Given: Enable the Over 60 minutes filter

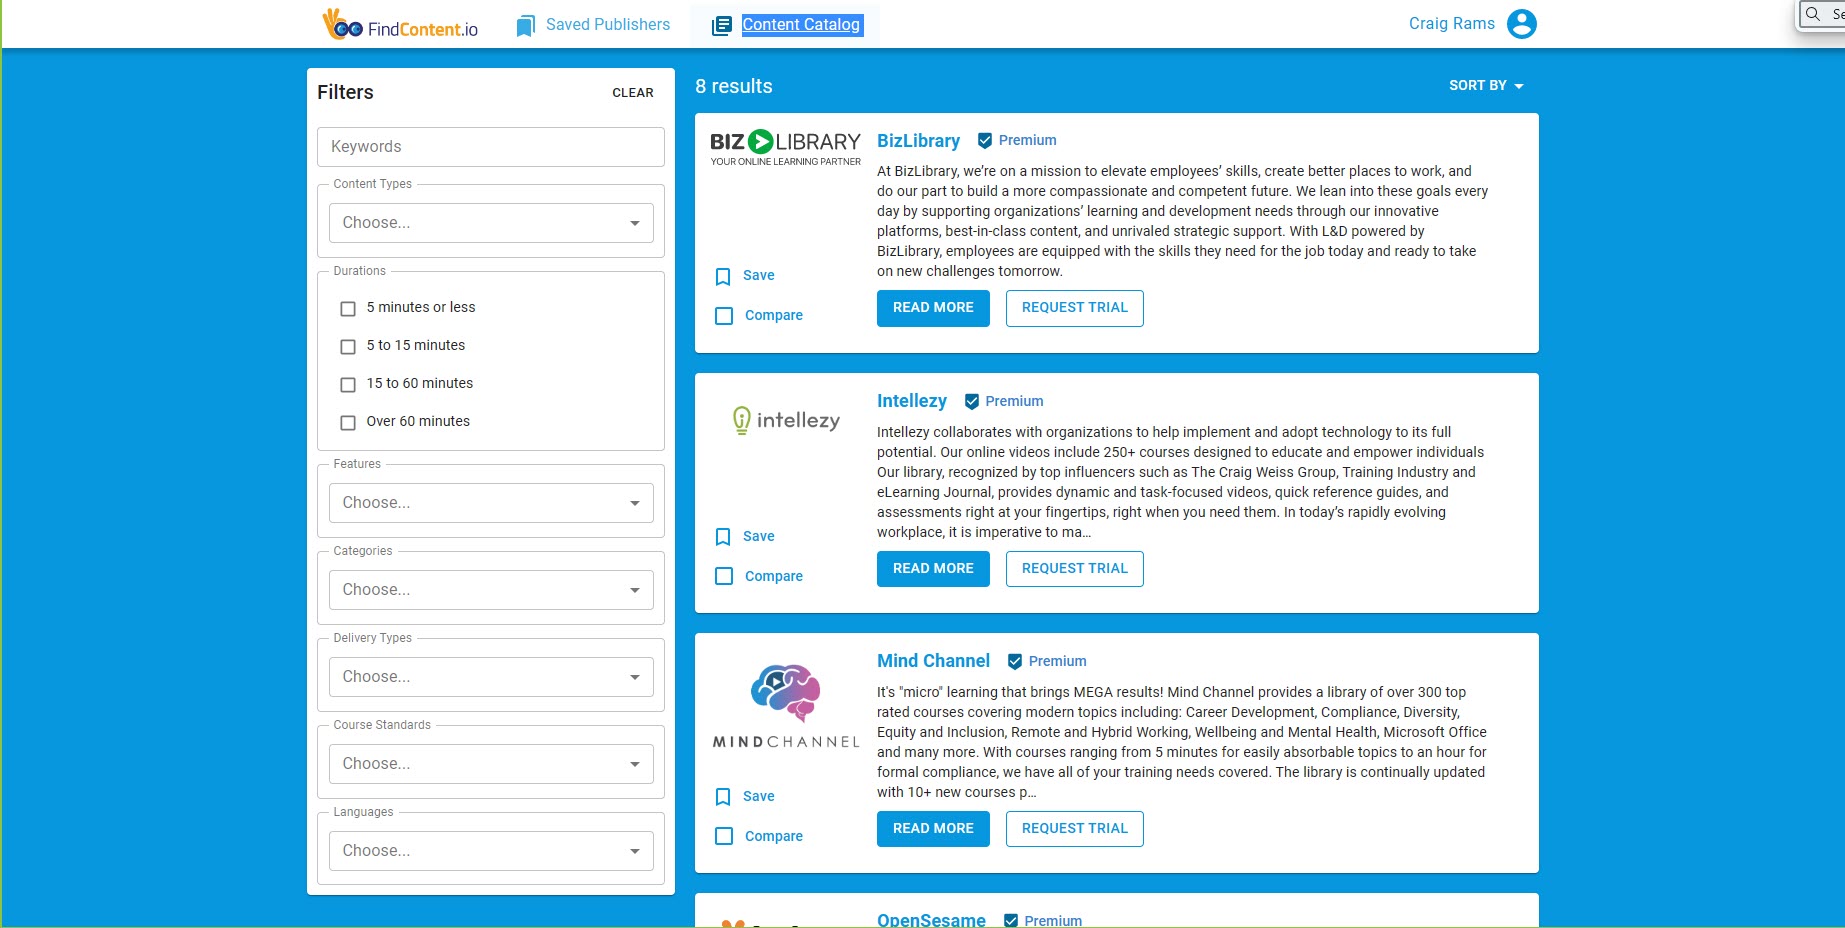Looking at the screenshot, I should 348,423.
